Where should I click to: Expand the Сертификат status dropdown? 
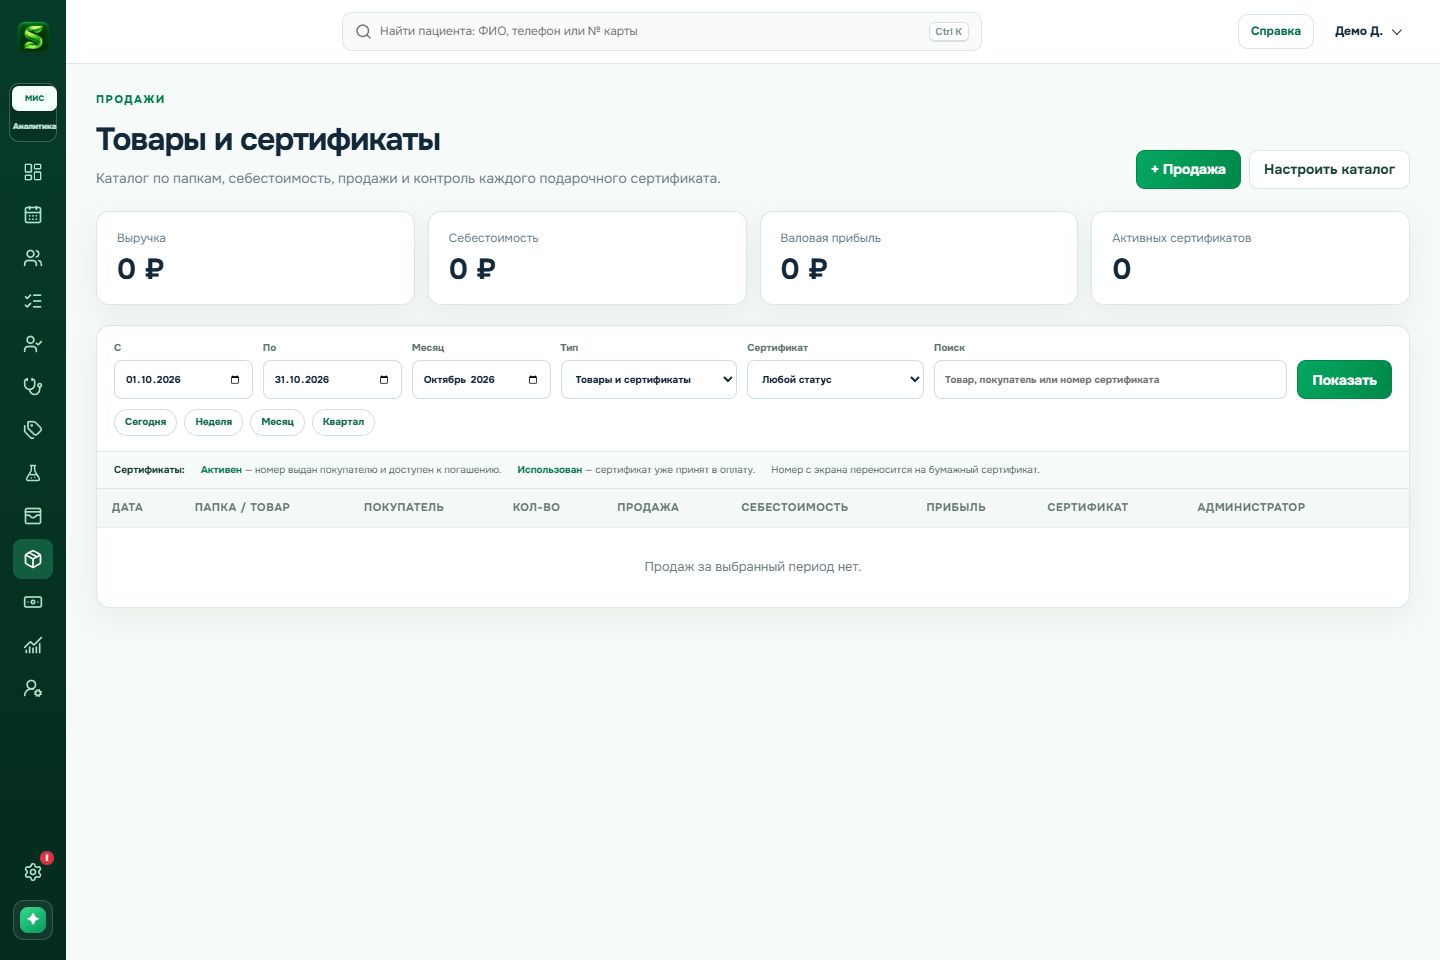point(835,379)
